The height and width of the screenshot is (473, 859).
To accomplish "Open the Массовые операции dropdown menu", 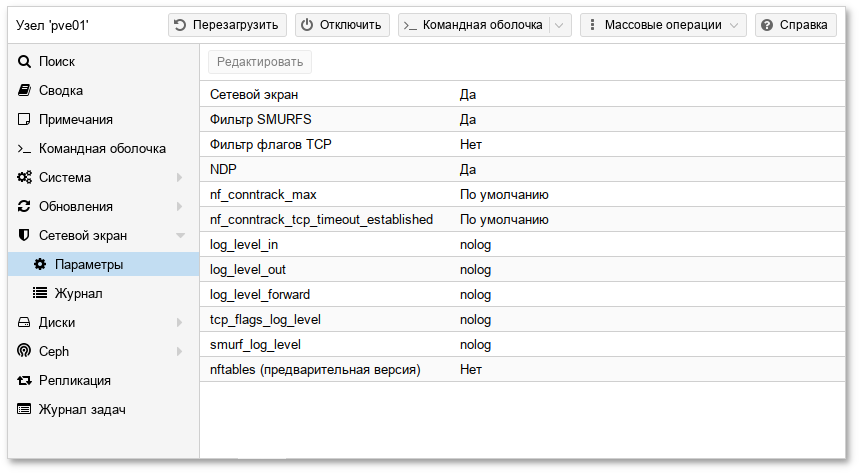I will pos(663,25).
